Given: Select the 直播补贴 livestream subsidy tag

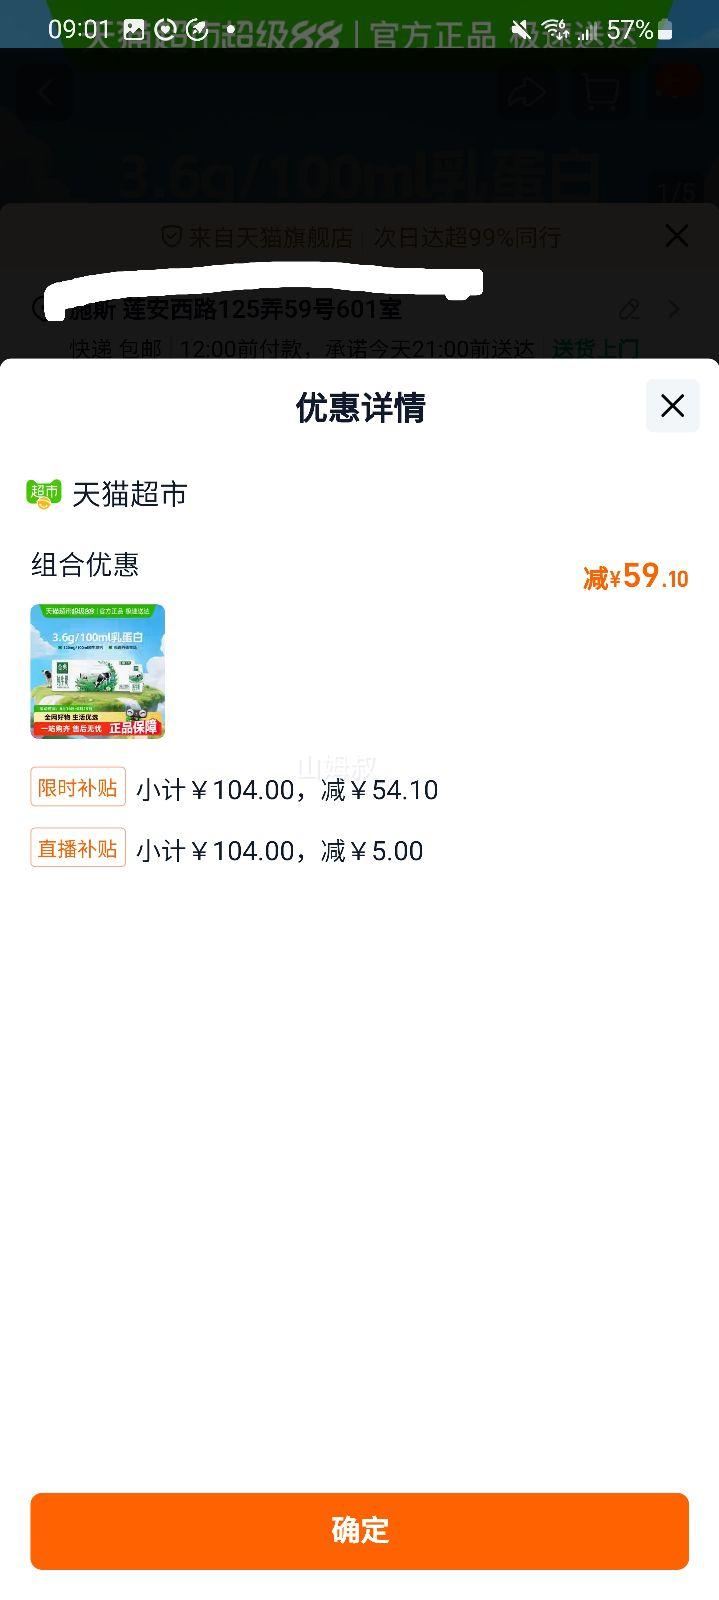Looking at the screenshot, I should pos(78,849).
